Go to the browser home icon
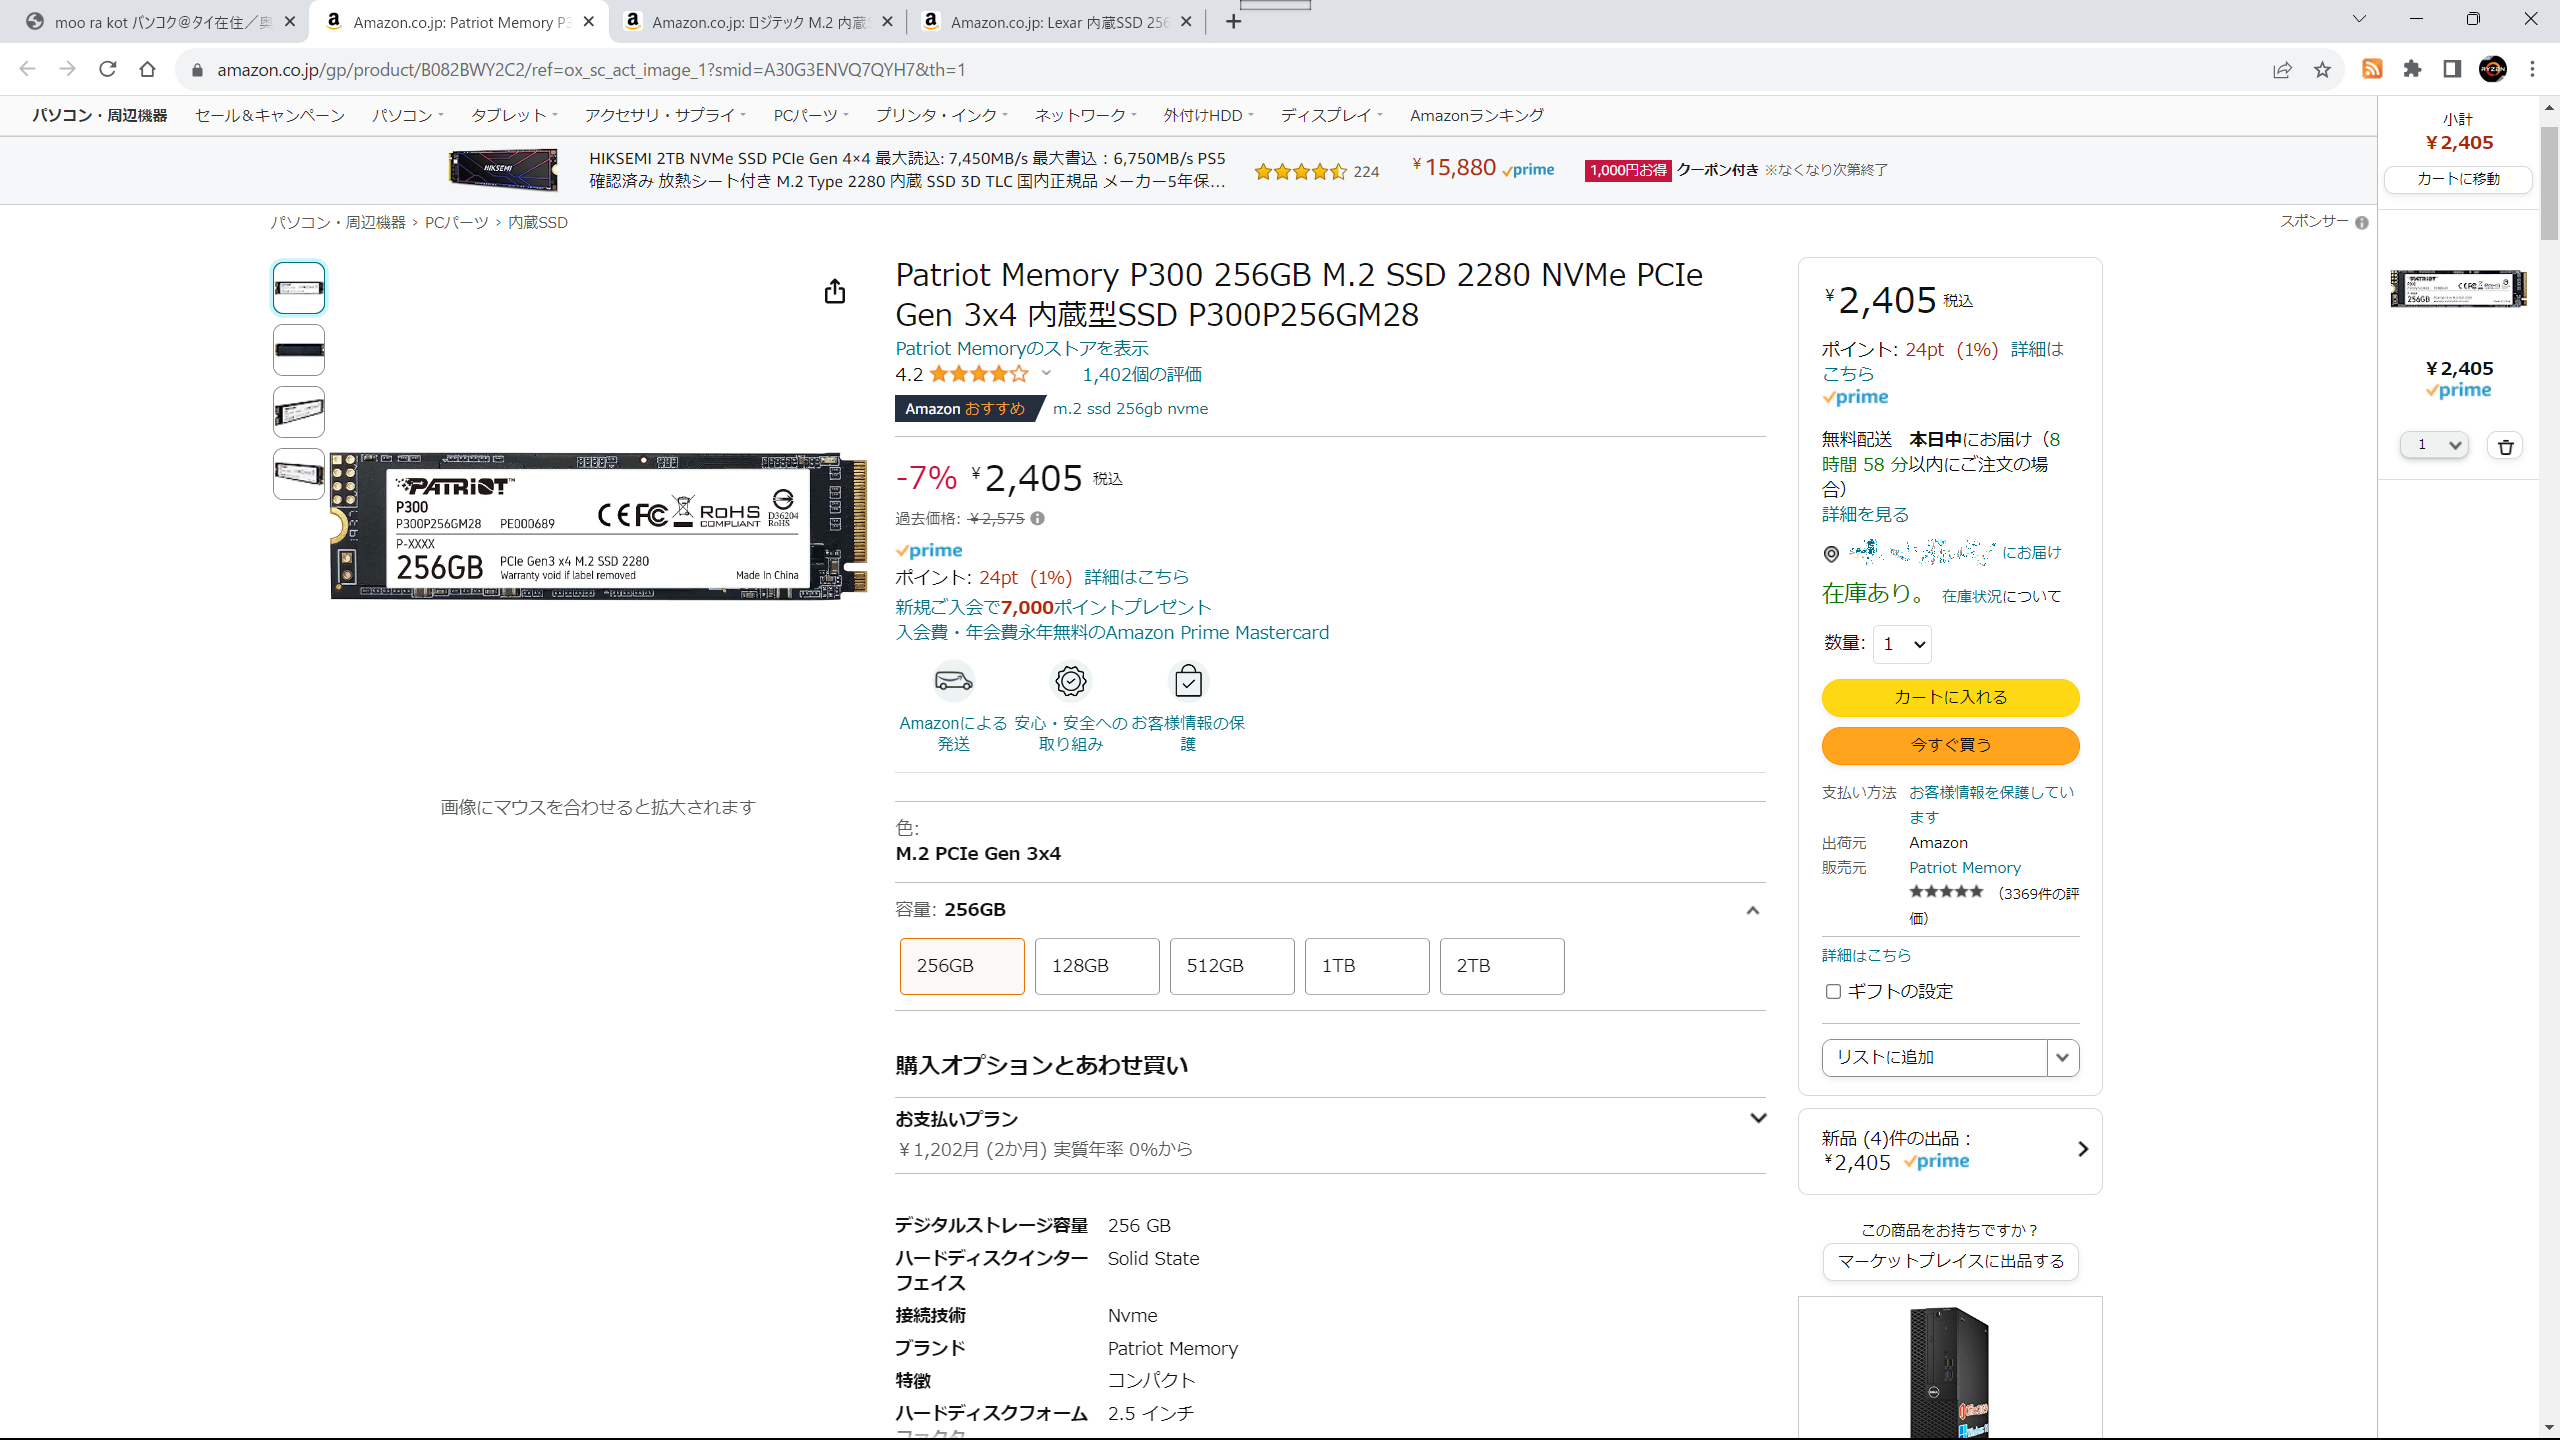 148,69
